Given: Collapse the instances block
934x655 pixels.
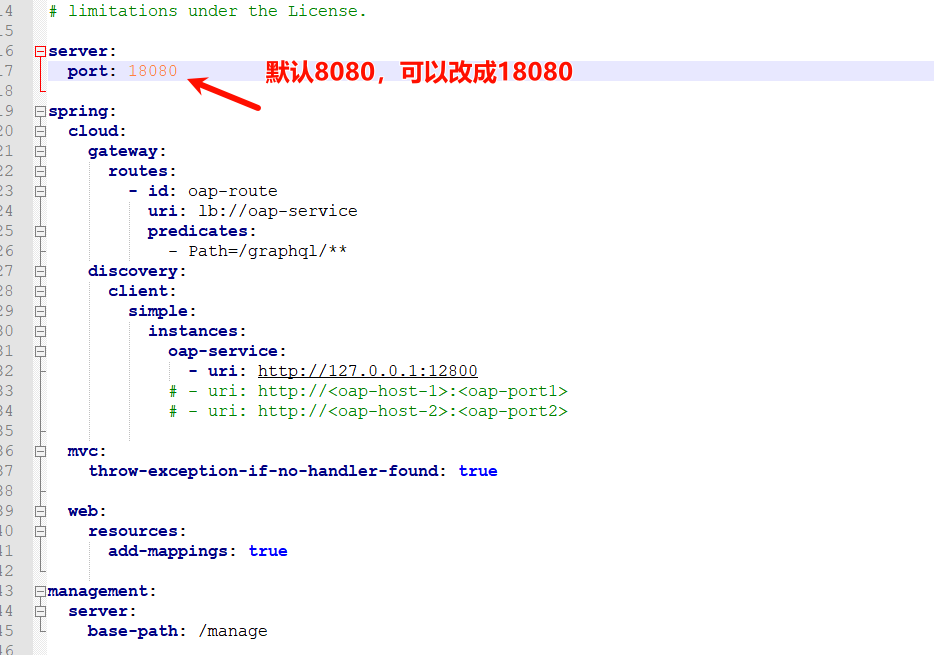Looking at the screenshot, I should pyautogui.click(x=40, y=331).
